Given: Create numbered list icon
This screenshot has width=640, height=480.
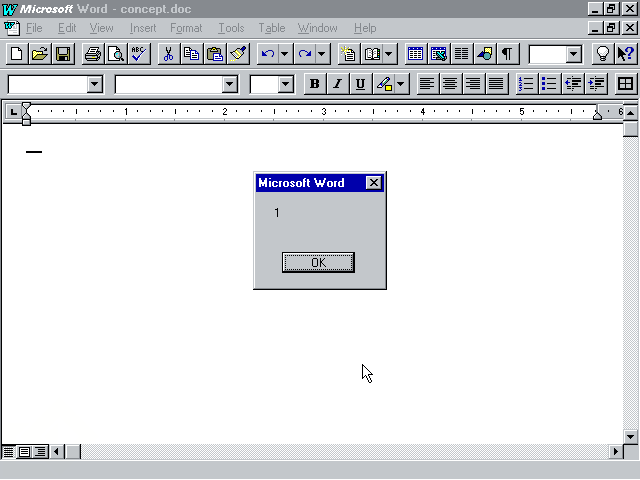Looking at the screenshot, I should pos(527,84).
